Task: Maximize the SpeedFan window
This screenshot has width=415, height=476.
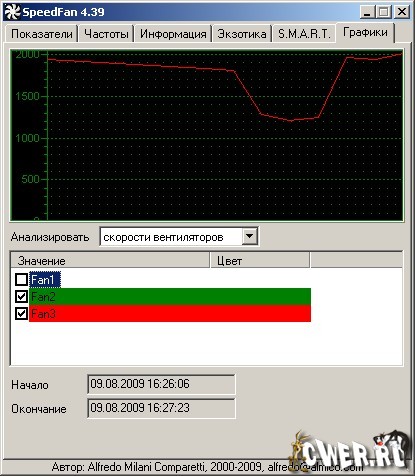Action: coord(384,13)
